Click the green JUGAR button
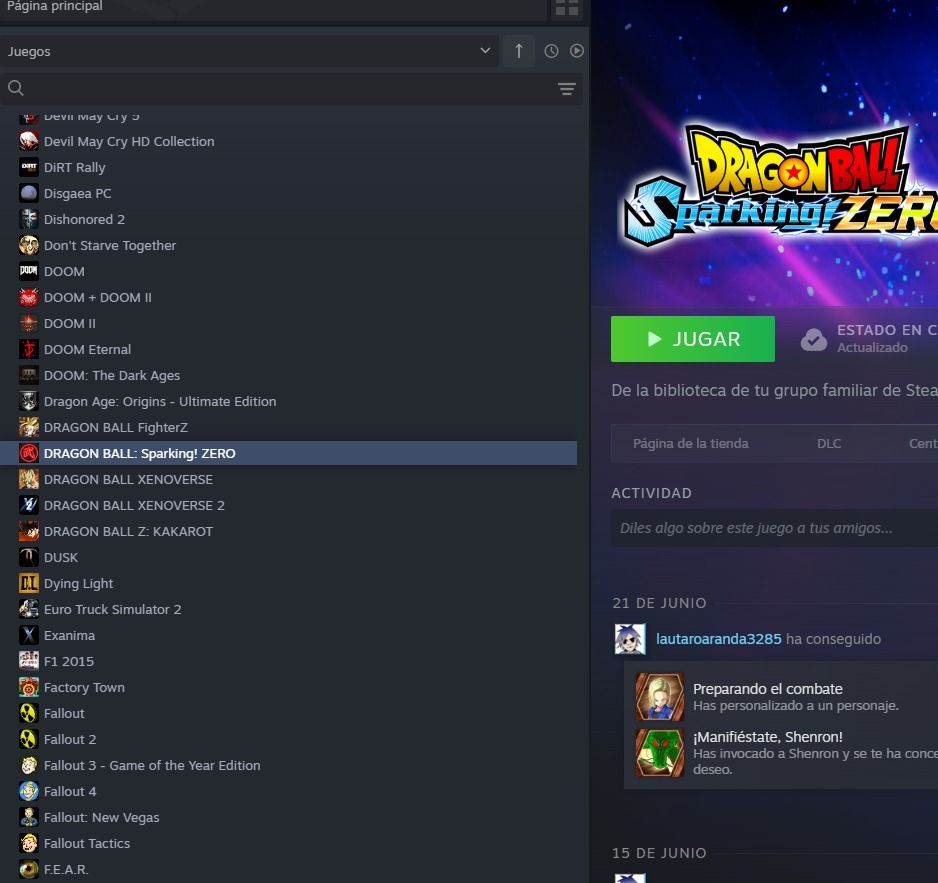Image resolution: width=938 pixels, height=883 pixels. tap(693, 339)
